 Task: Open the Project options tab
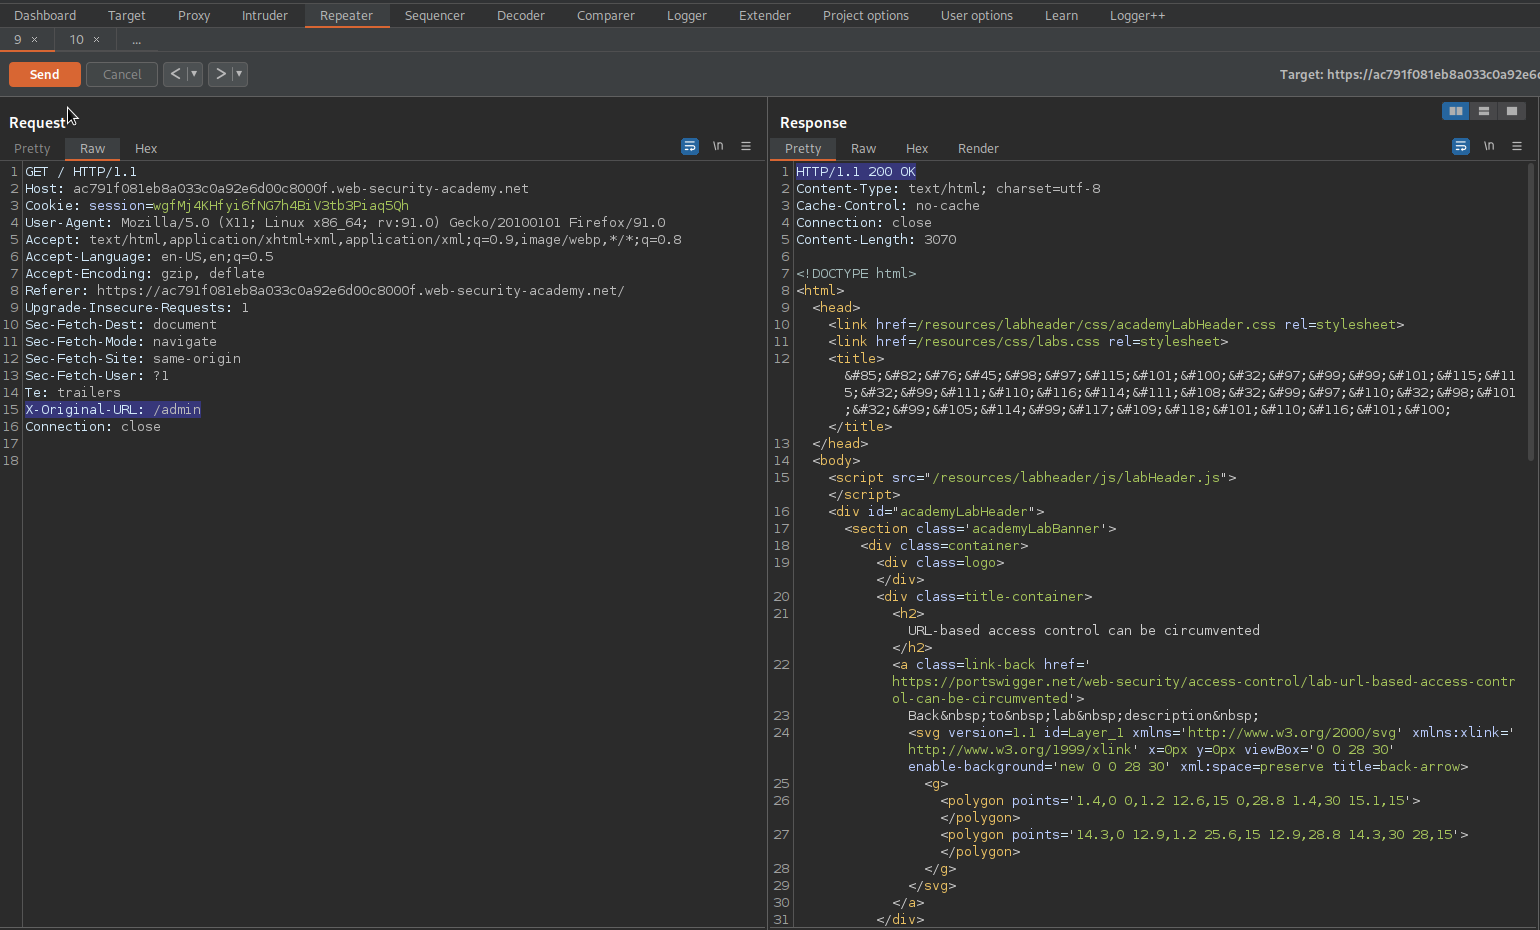tap(866, 15)
